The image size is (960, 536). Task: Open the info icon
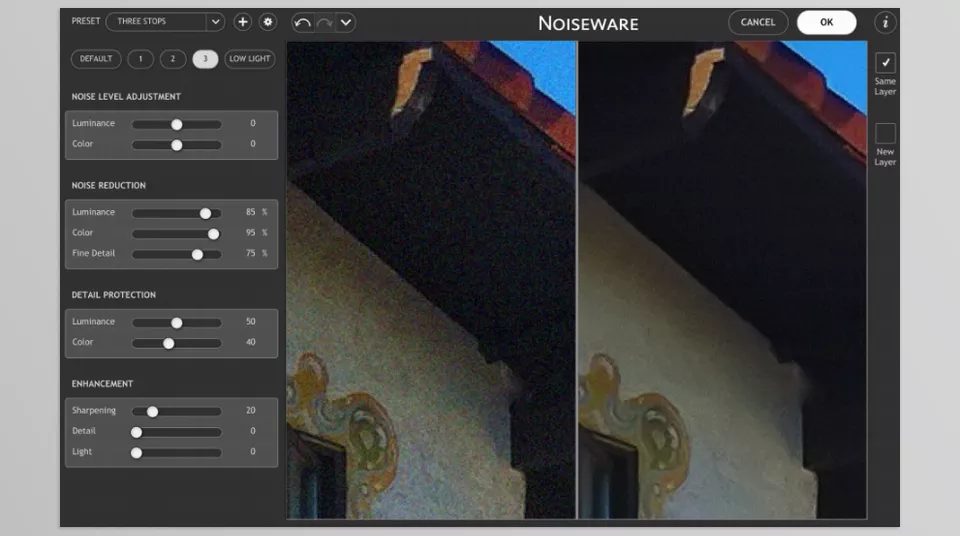[885, 23]
